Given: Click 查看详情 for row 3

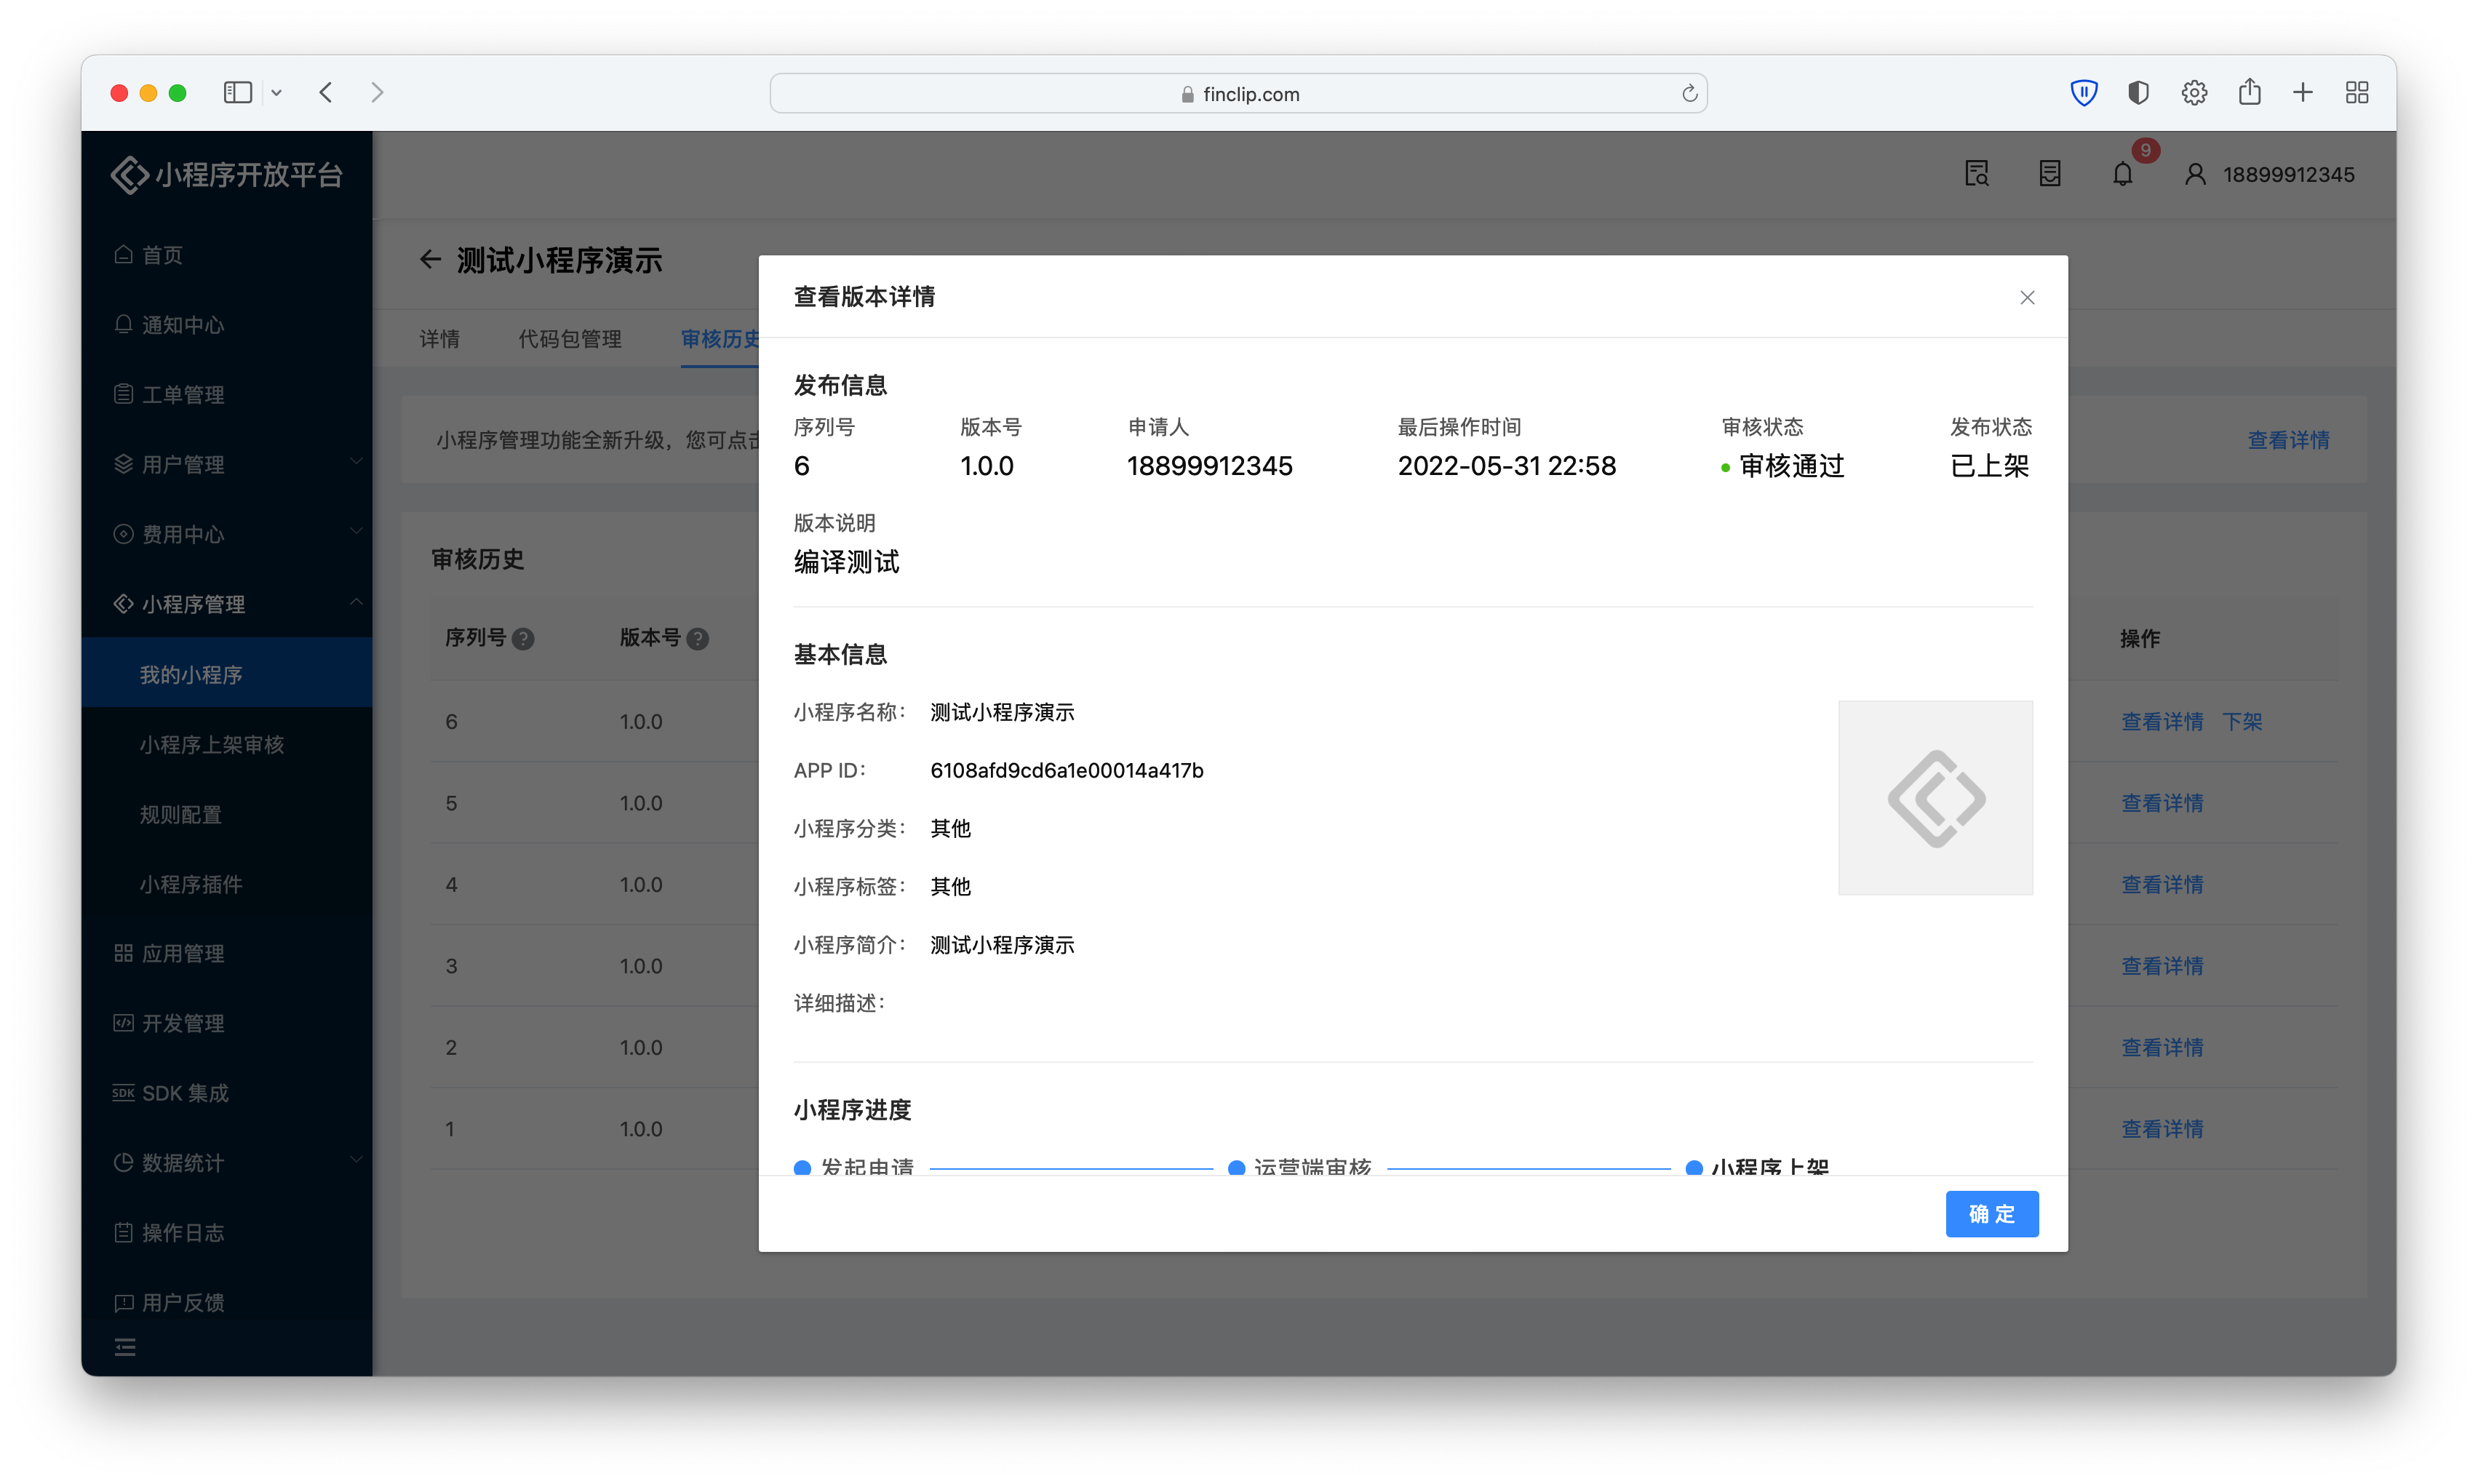Looking at the screenshot, I should [x=2162, y=966].
